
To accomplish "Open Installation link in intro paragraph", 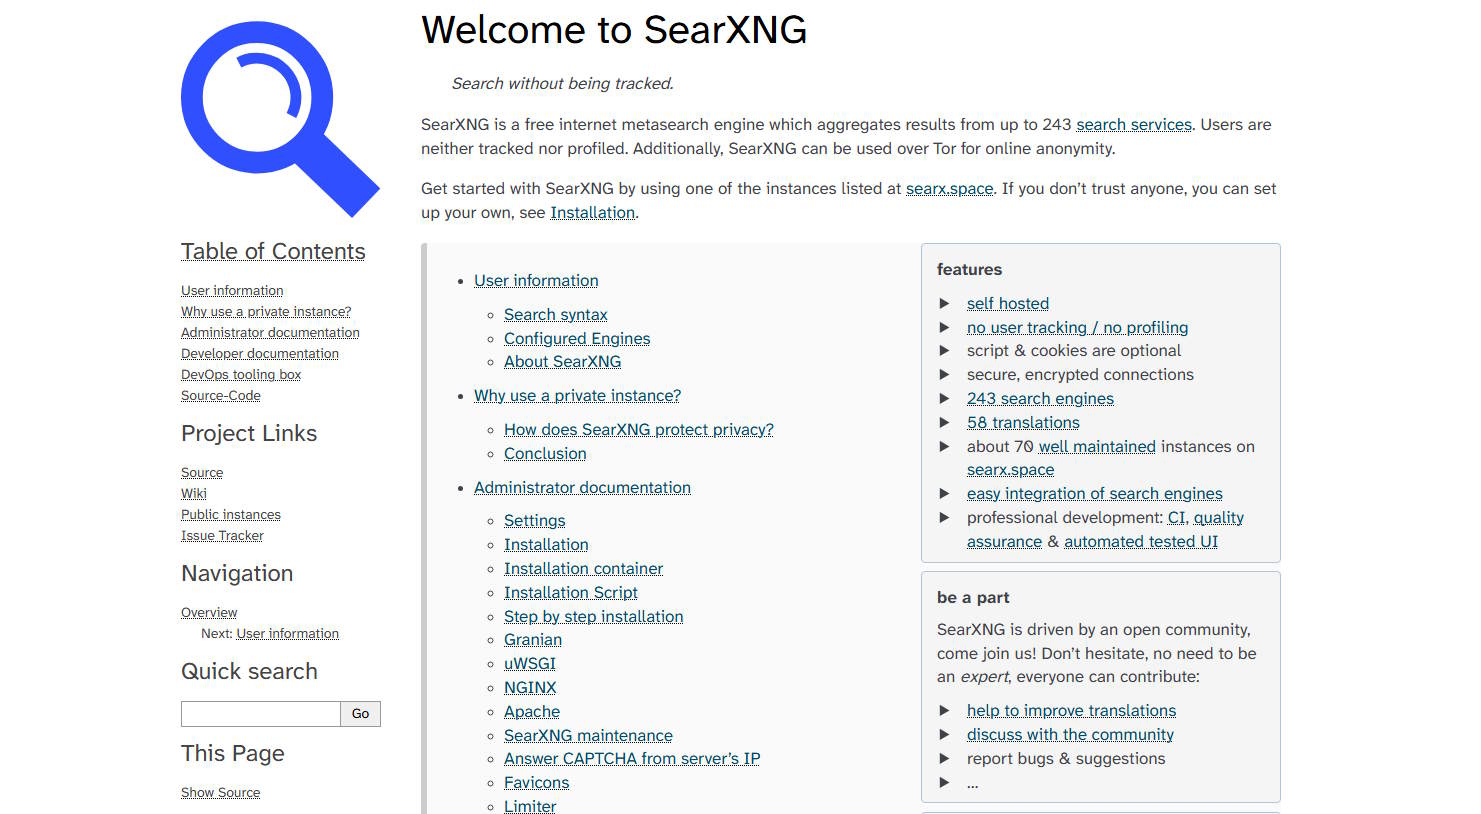I will click(x=593, y=213).
